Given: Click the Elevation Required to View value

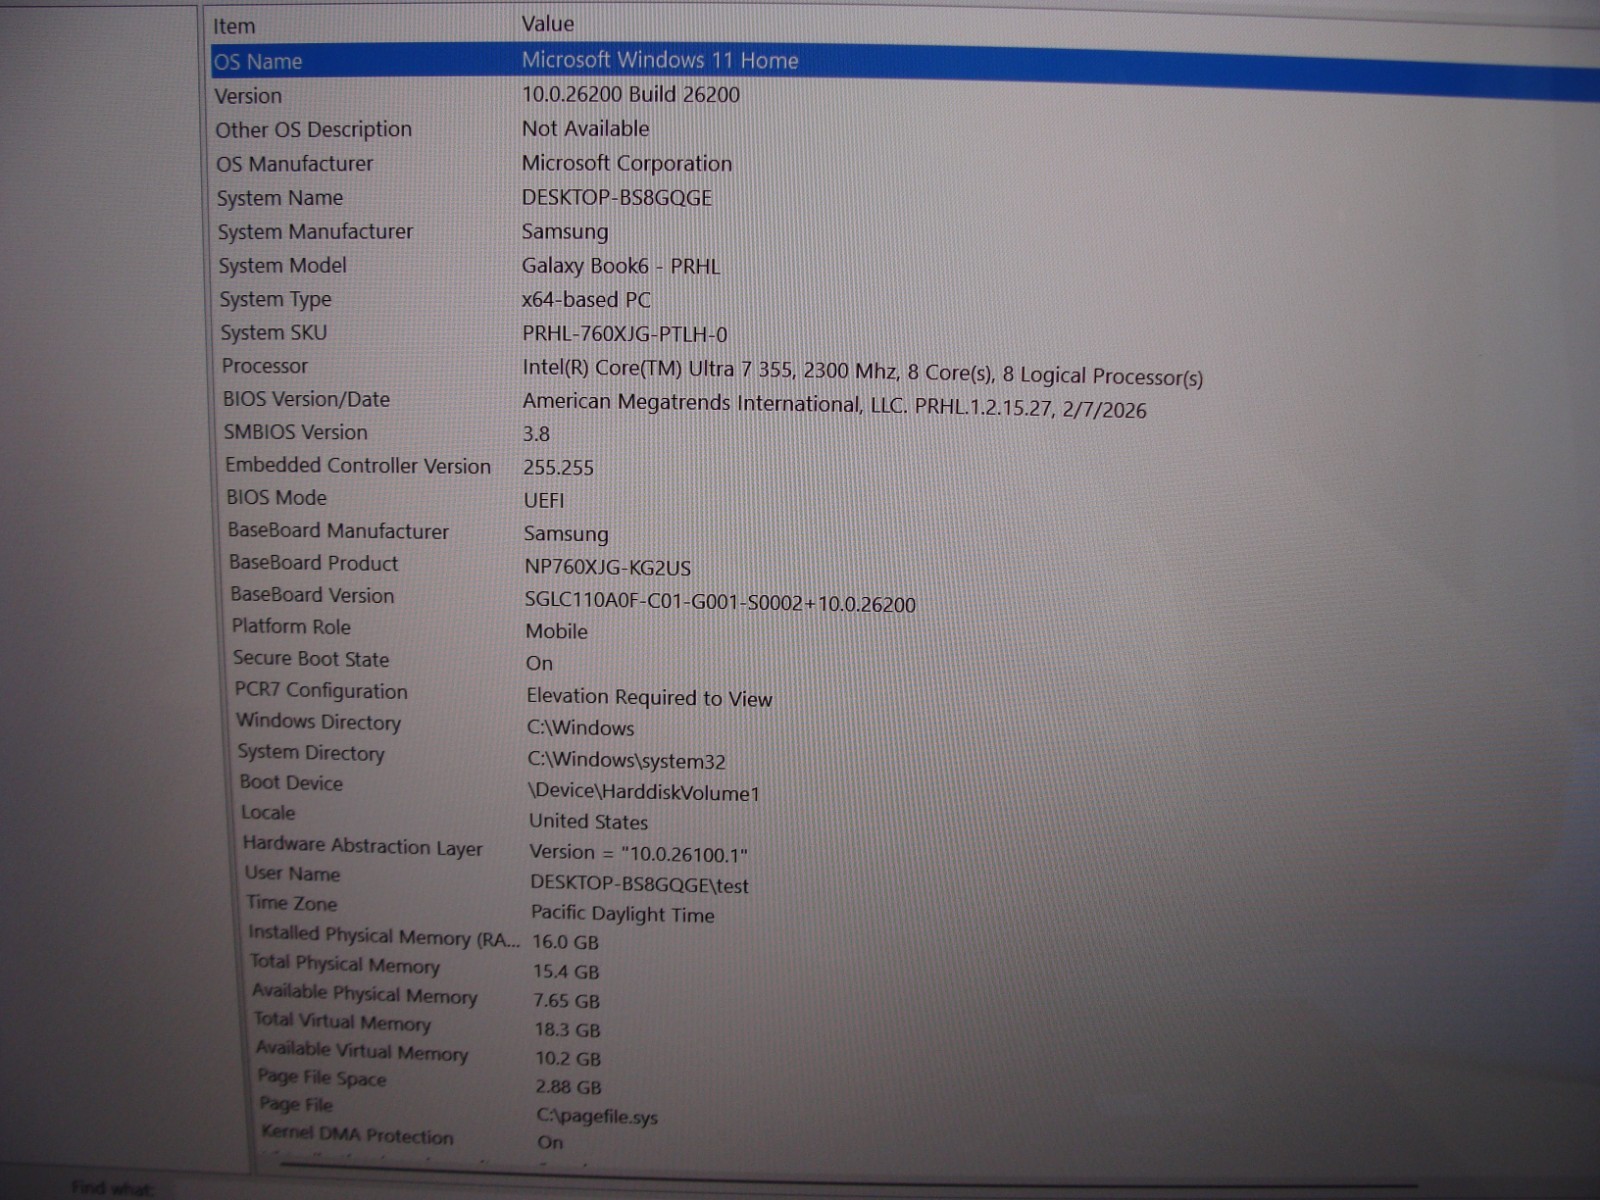Looking at the screenshot, I should pyautogui.click(x=650, y=698).
